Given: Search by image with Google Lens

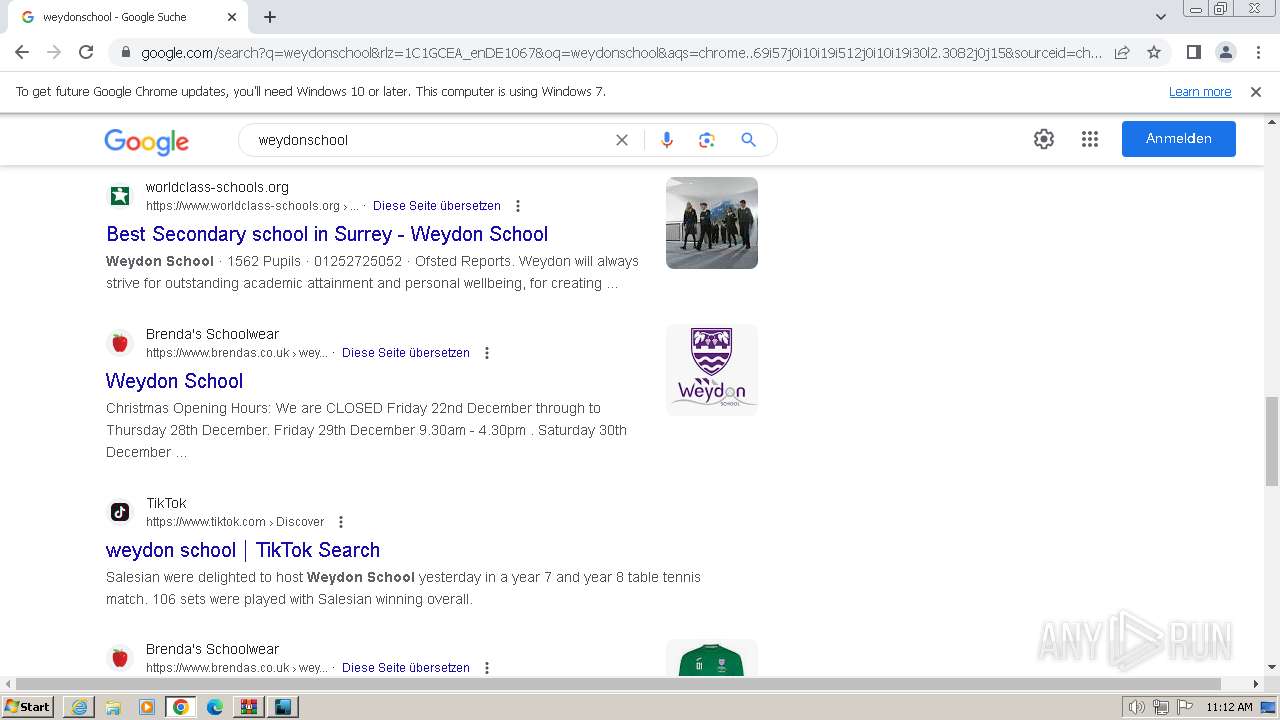Looking at the screenshot, I should tap(707, 140).
